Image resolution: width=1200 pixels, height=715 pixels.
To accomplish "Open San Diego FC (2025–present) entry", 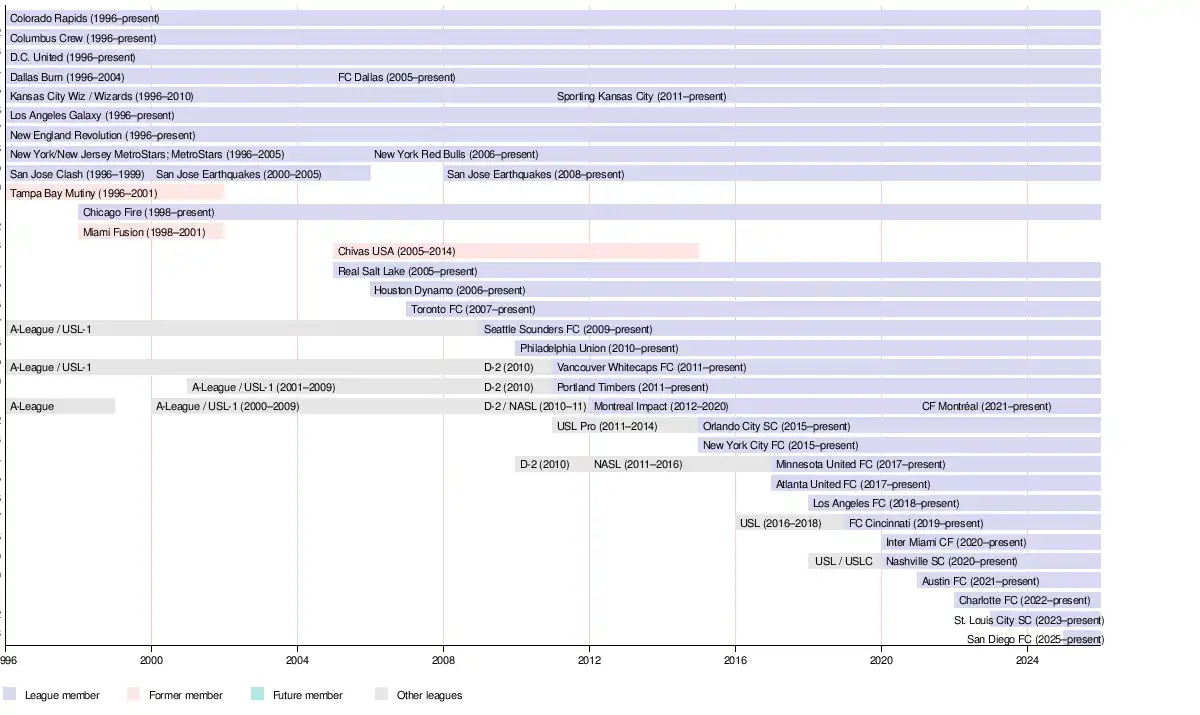I will [1034, 639].
